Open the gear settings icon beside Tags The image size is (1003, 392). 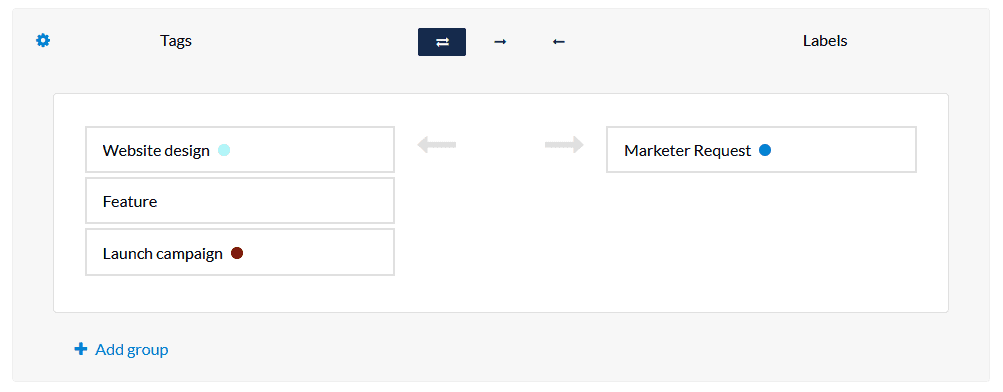[43, 41]
